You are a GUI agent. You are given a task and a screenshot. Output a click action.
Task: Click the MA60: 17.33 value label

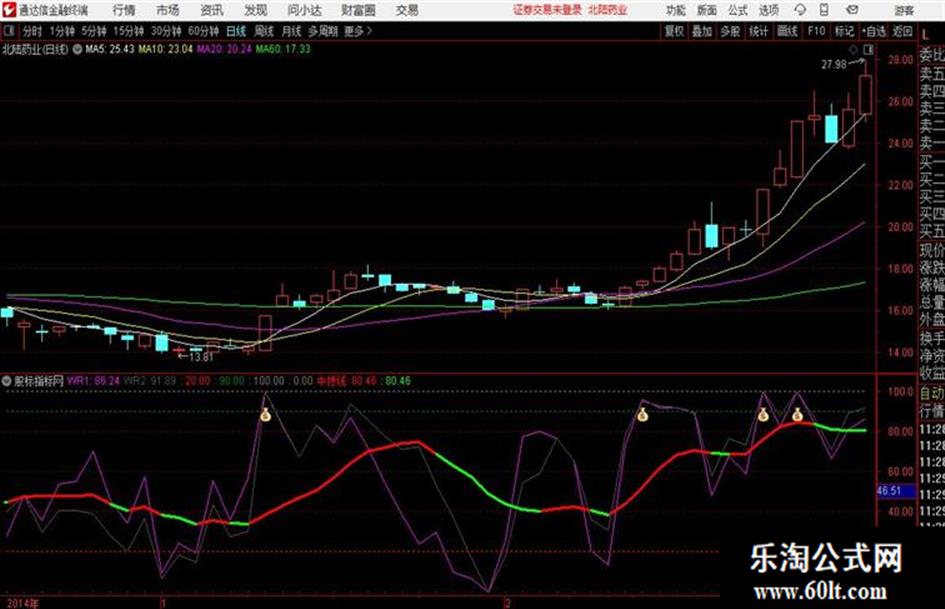283,49
